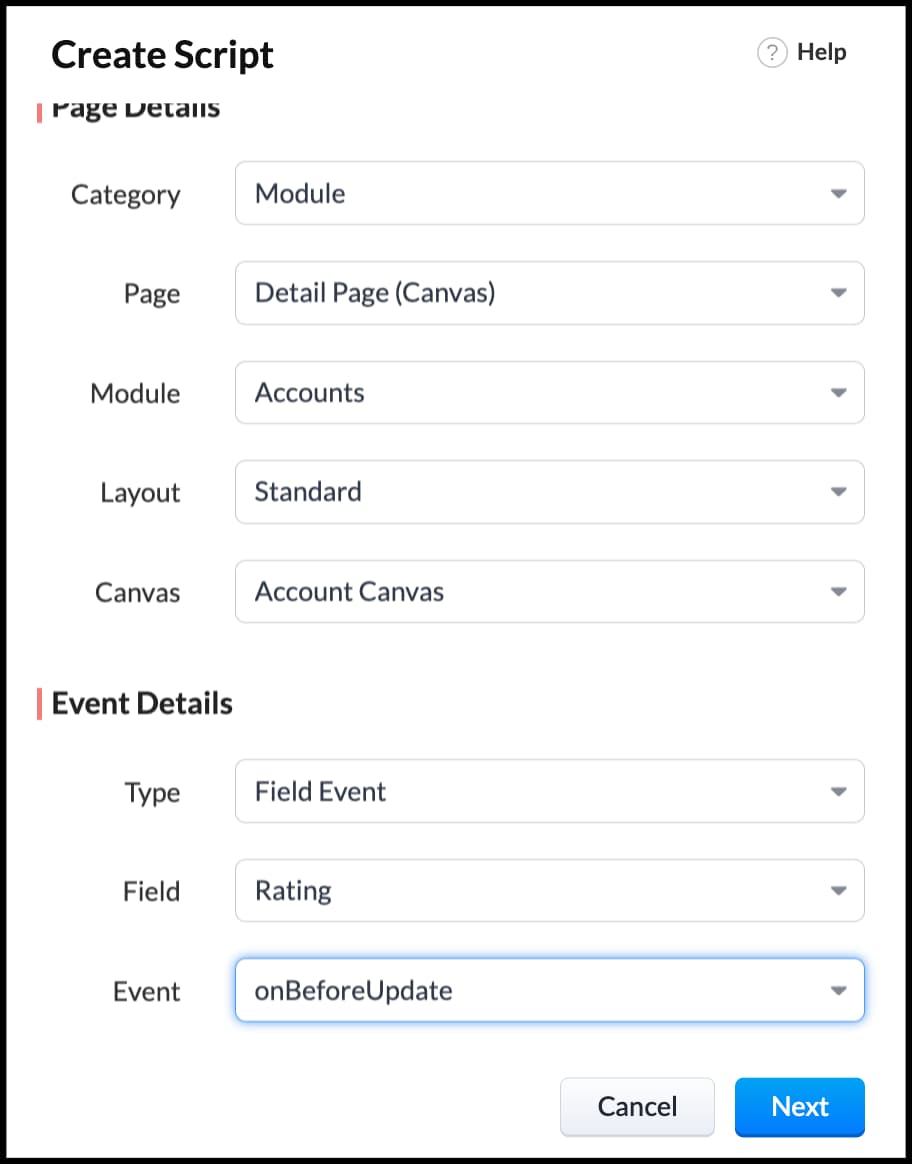912x1164 pixels.
Task: Open the Canvas selector showing Account Canvas
Action: pyautogui.click(x=550, y=592)
